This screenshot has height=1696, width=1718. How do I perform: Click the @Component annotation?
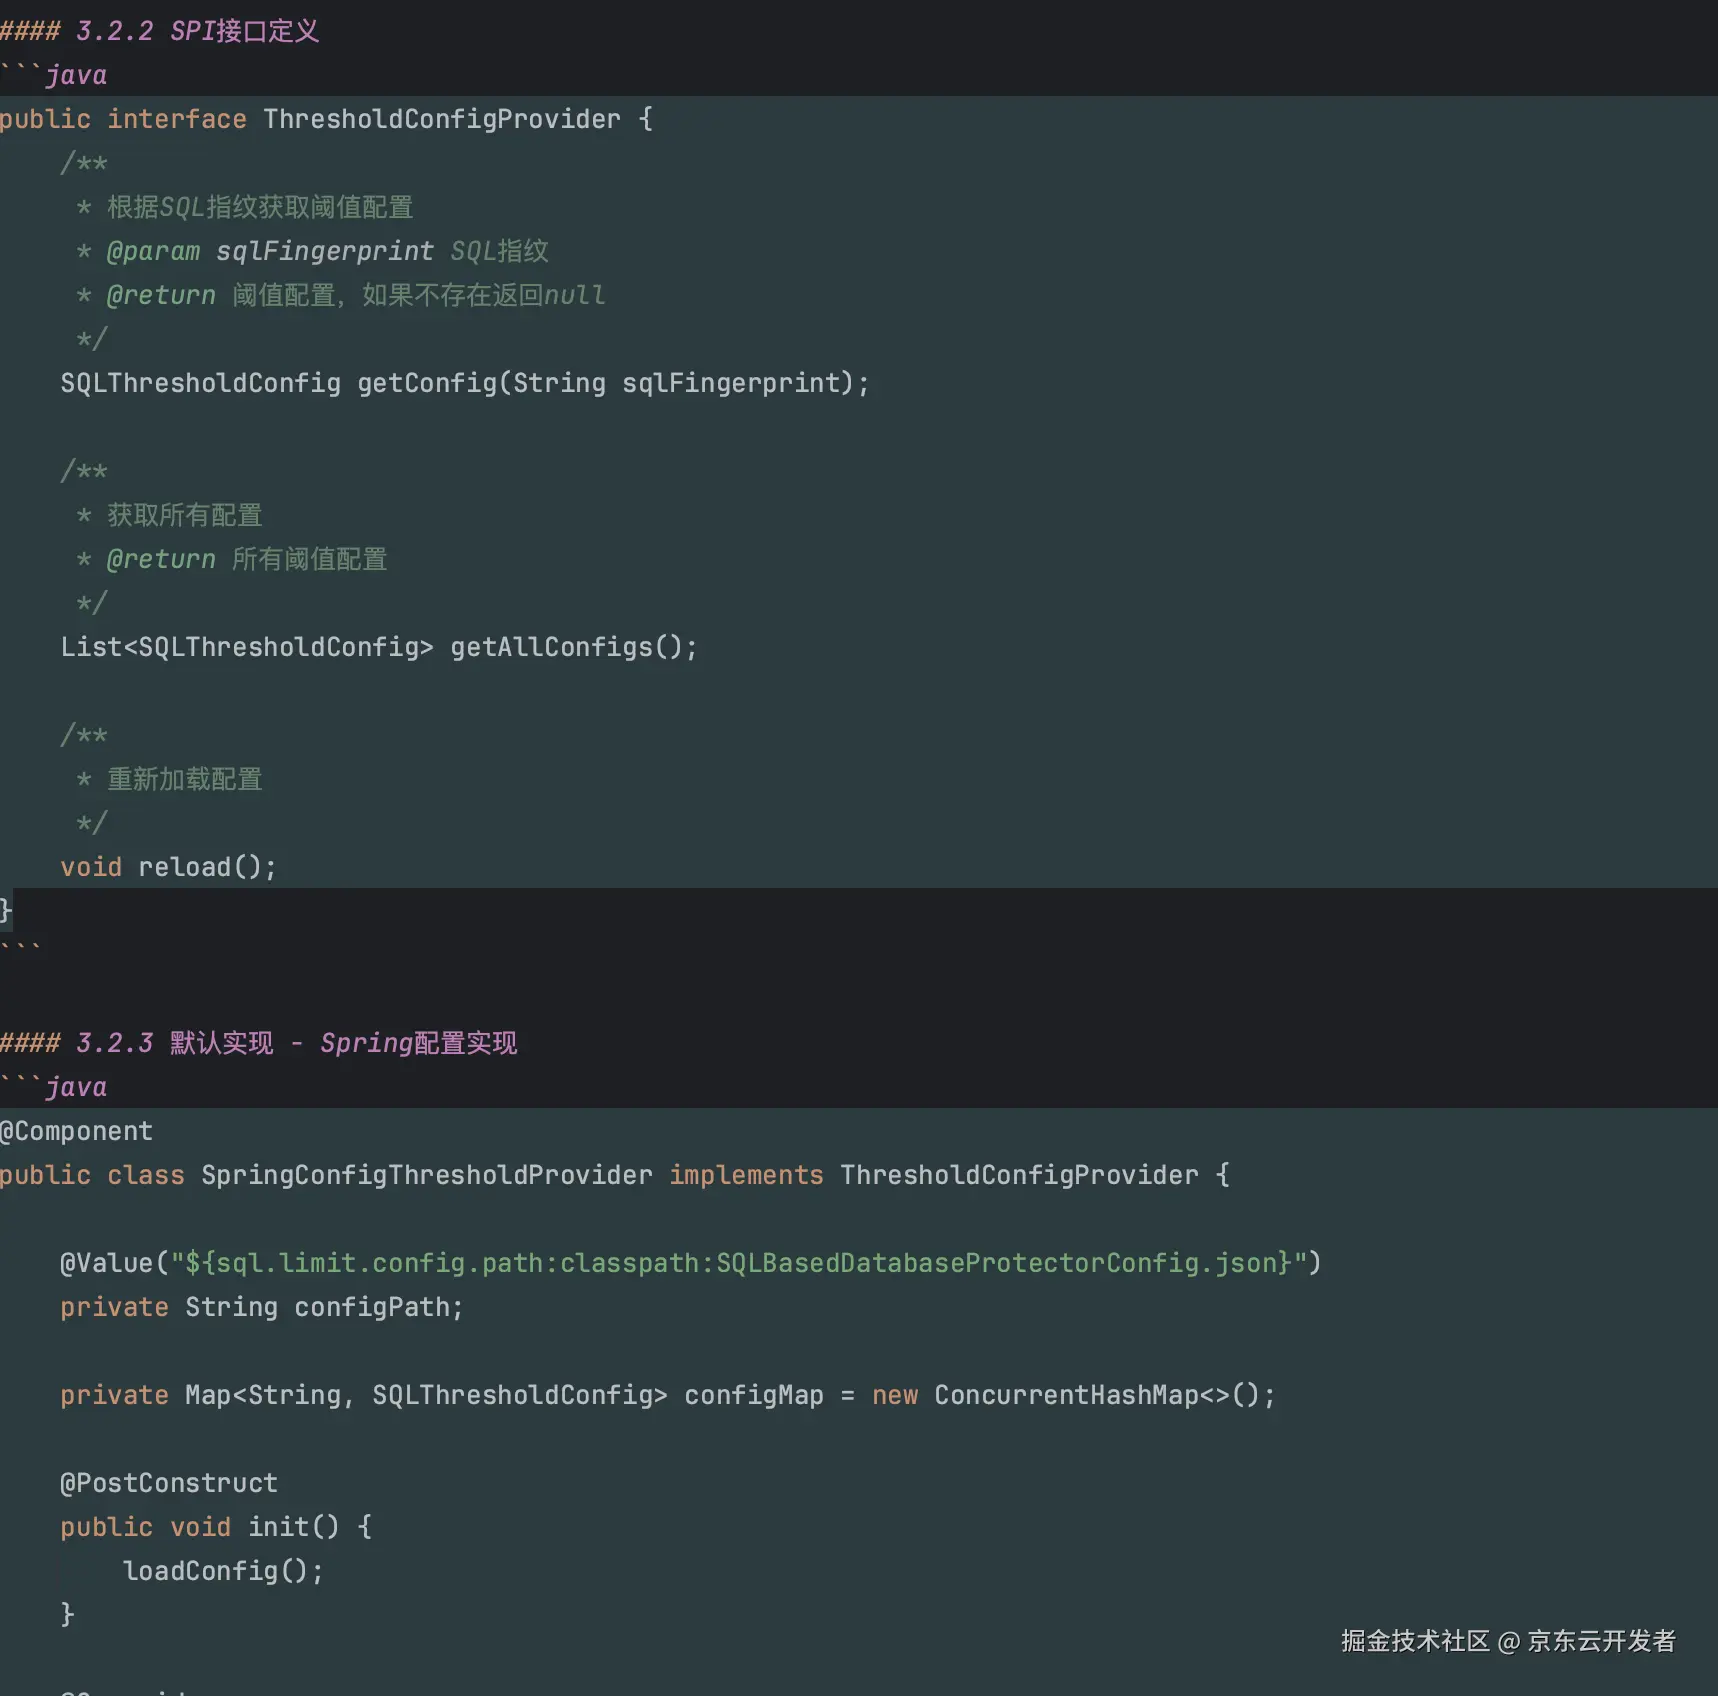(x=77, y=1131)
